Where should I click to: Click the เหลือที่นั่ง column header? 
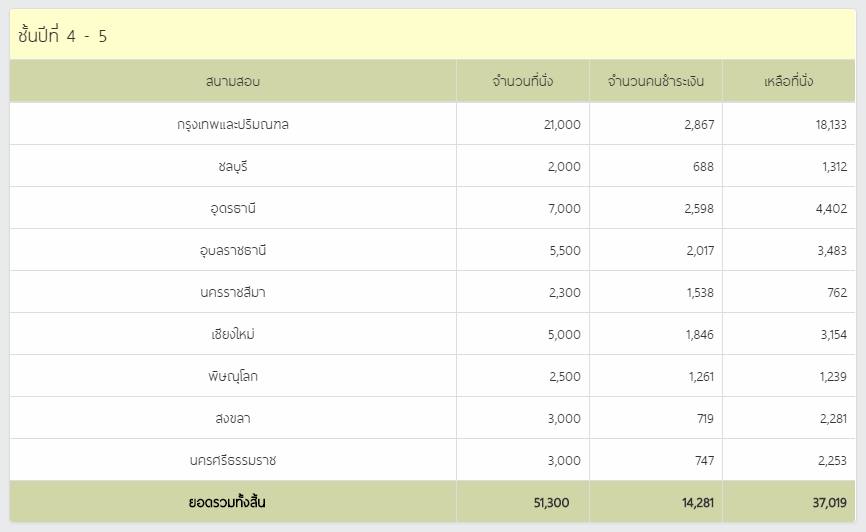(789, 81)
